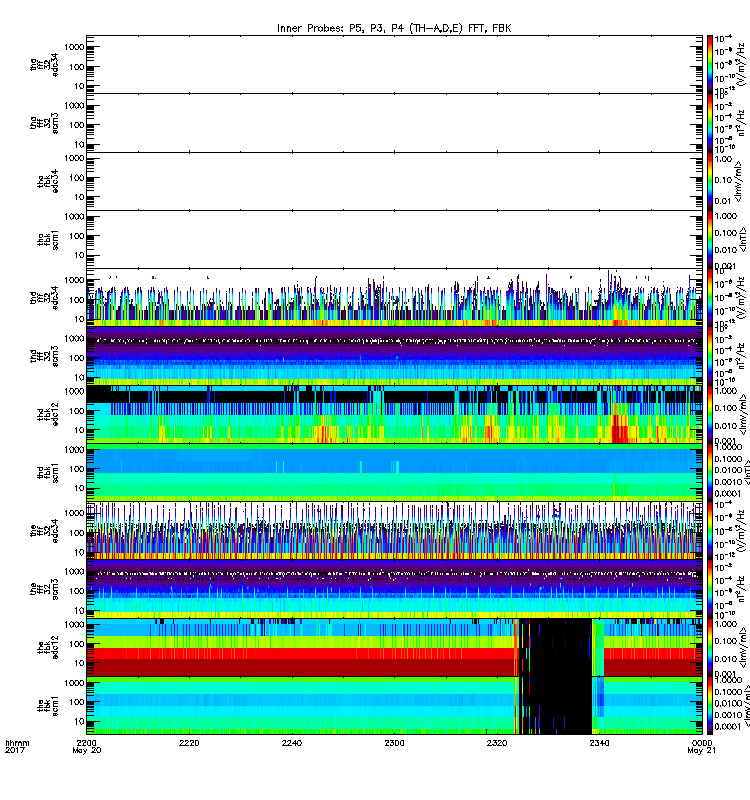The width and height of the screenshot is (750, 800).
Task: Select the empty tha fff scm3 panel
Action: pos(394,123)
